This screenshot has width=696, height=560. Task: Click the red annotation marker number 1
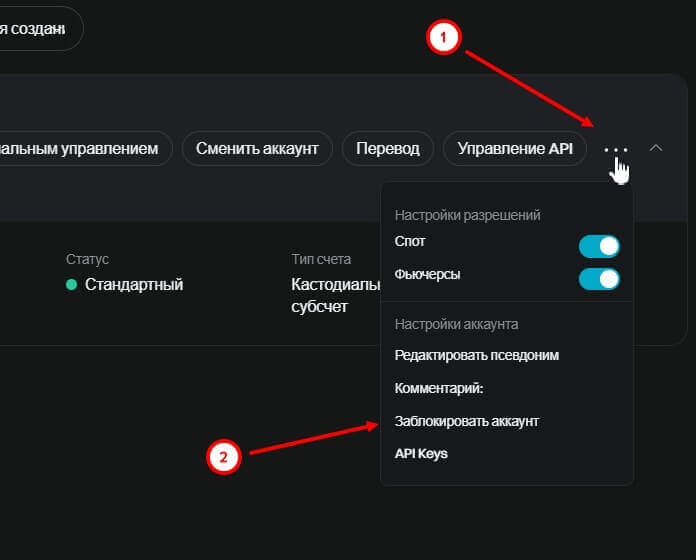[x=443, y=37]
